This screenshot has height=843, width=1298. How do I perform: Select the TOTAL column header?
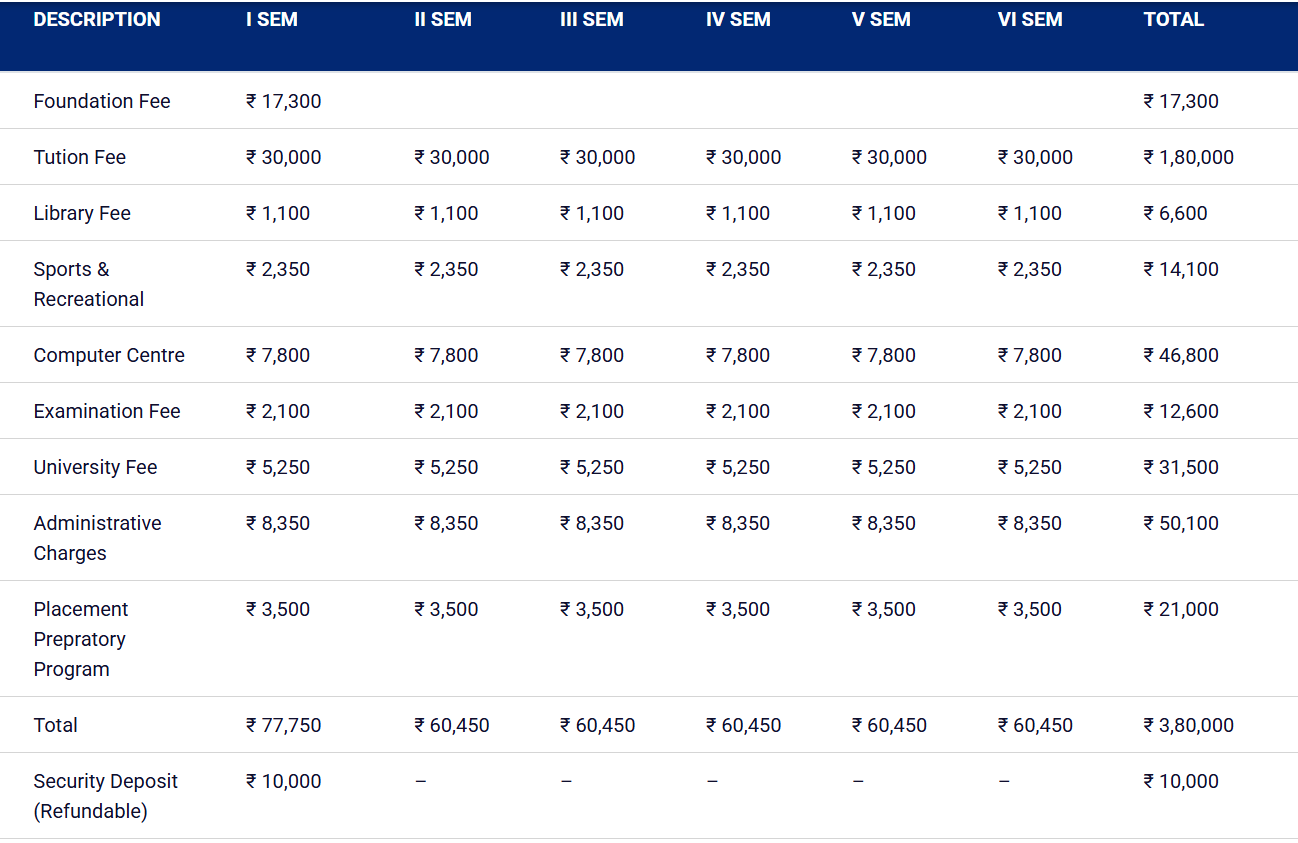1174,20
